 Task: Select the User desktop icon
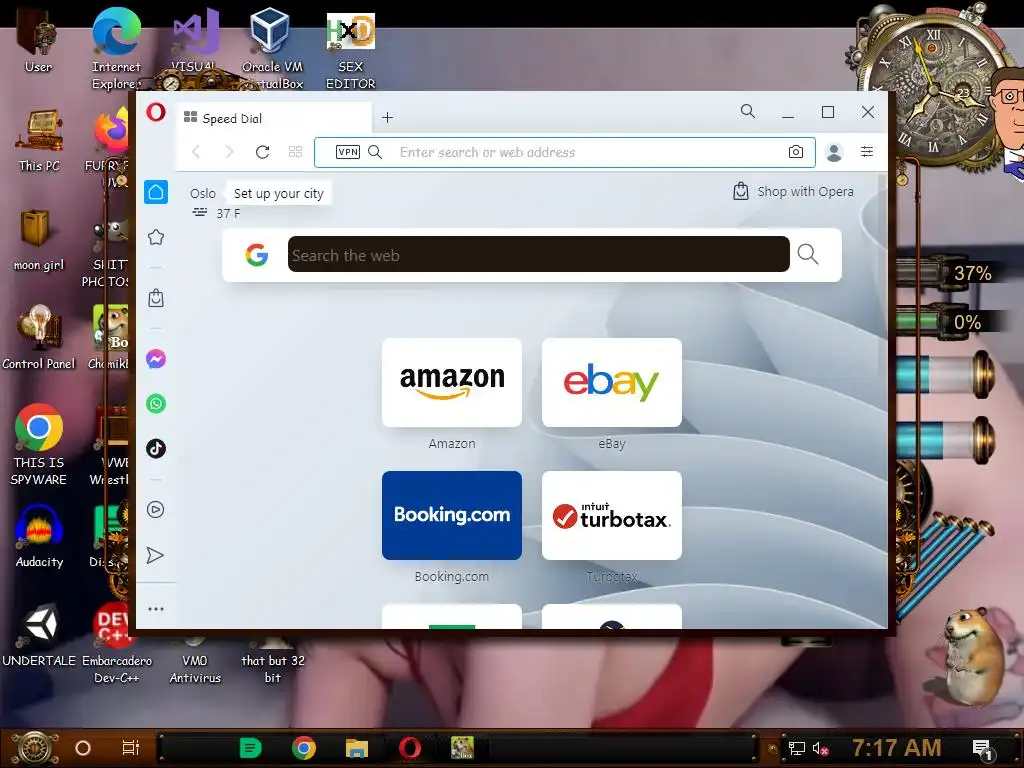tap(38, 40)
